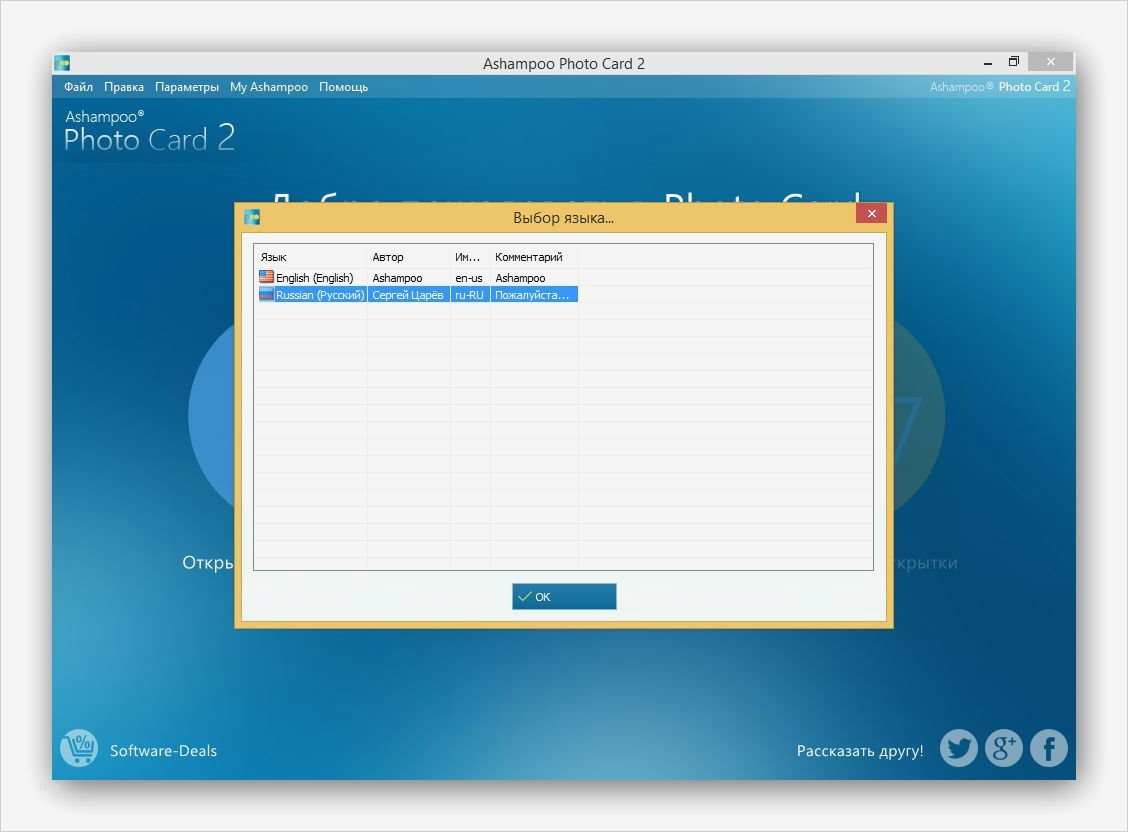Open the Software-Deals link
Screen dimensions: 1128x832
point(163,751)
